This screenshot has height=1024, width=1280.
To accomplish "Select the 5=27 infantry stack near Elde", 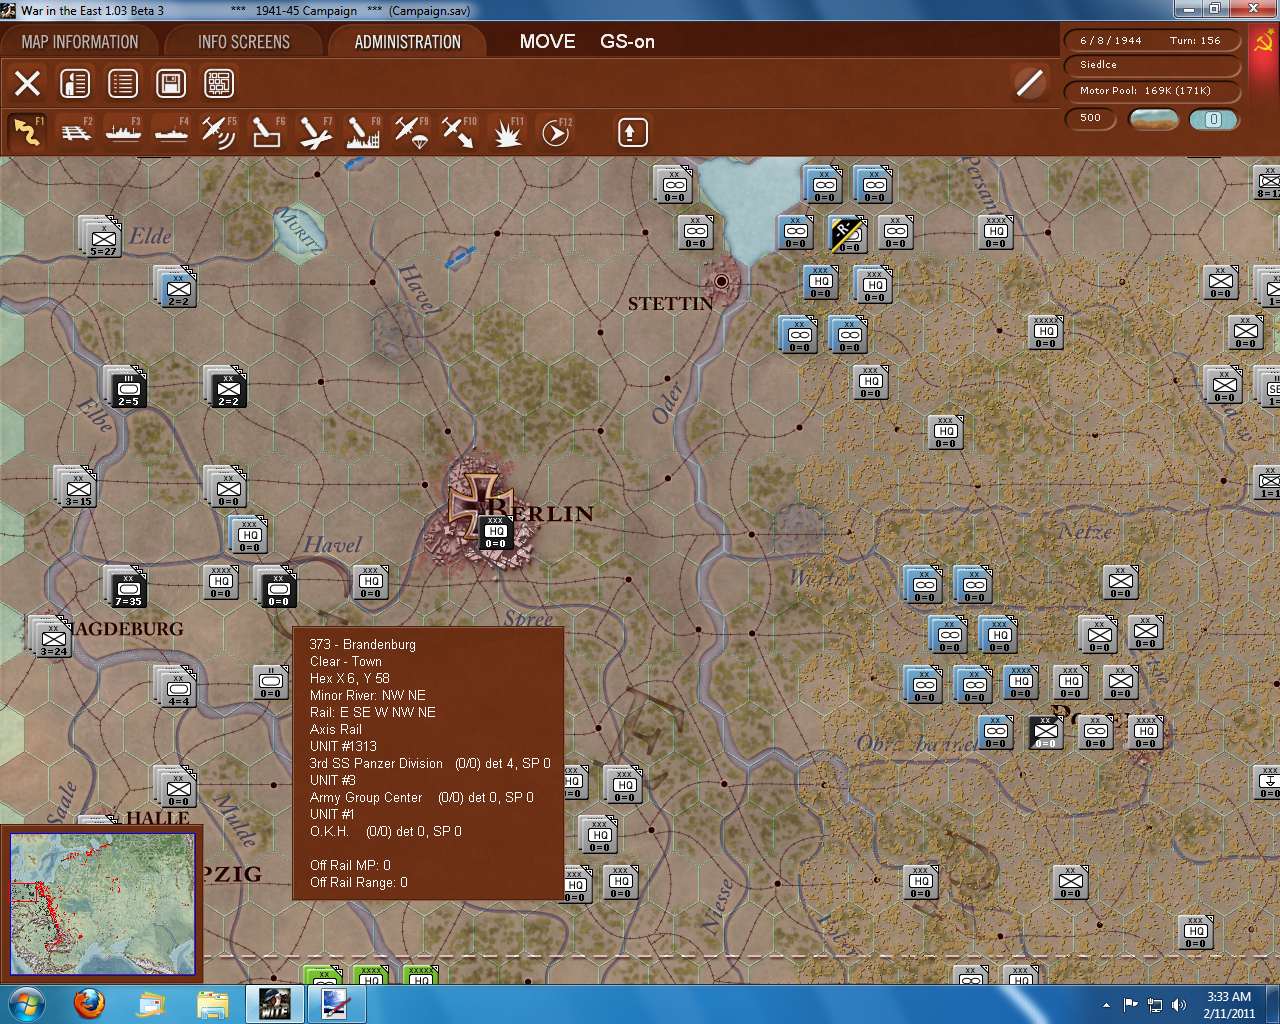I will coord(102,237).
